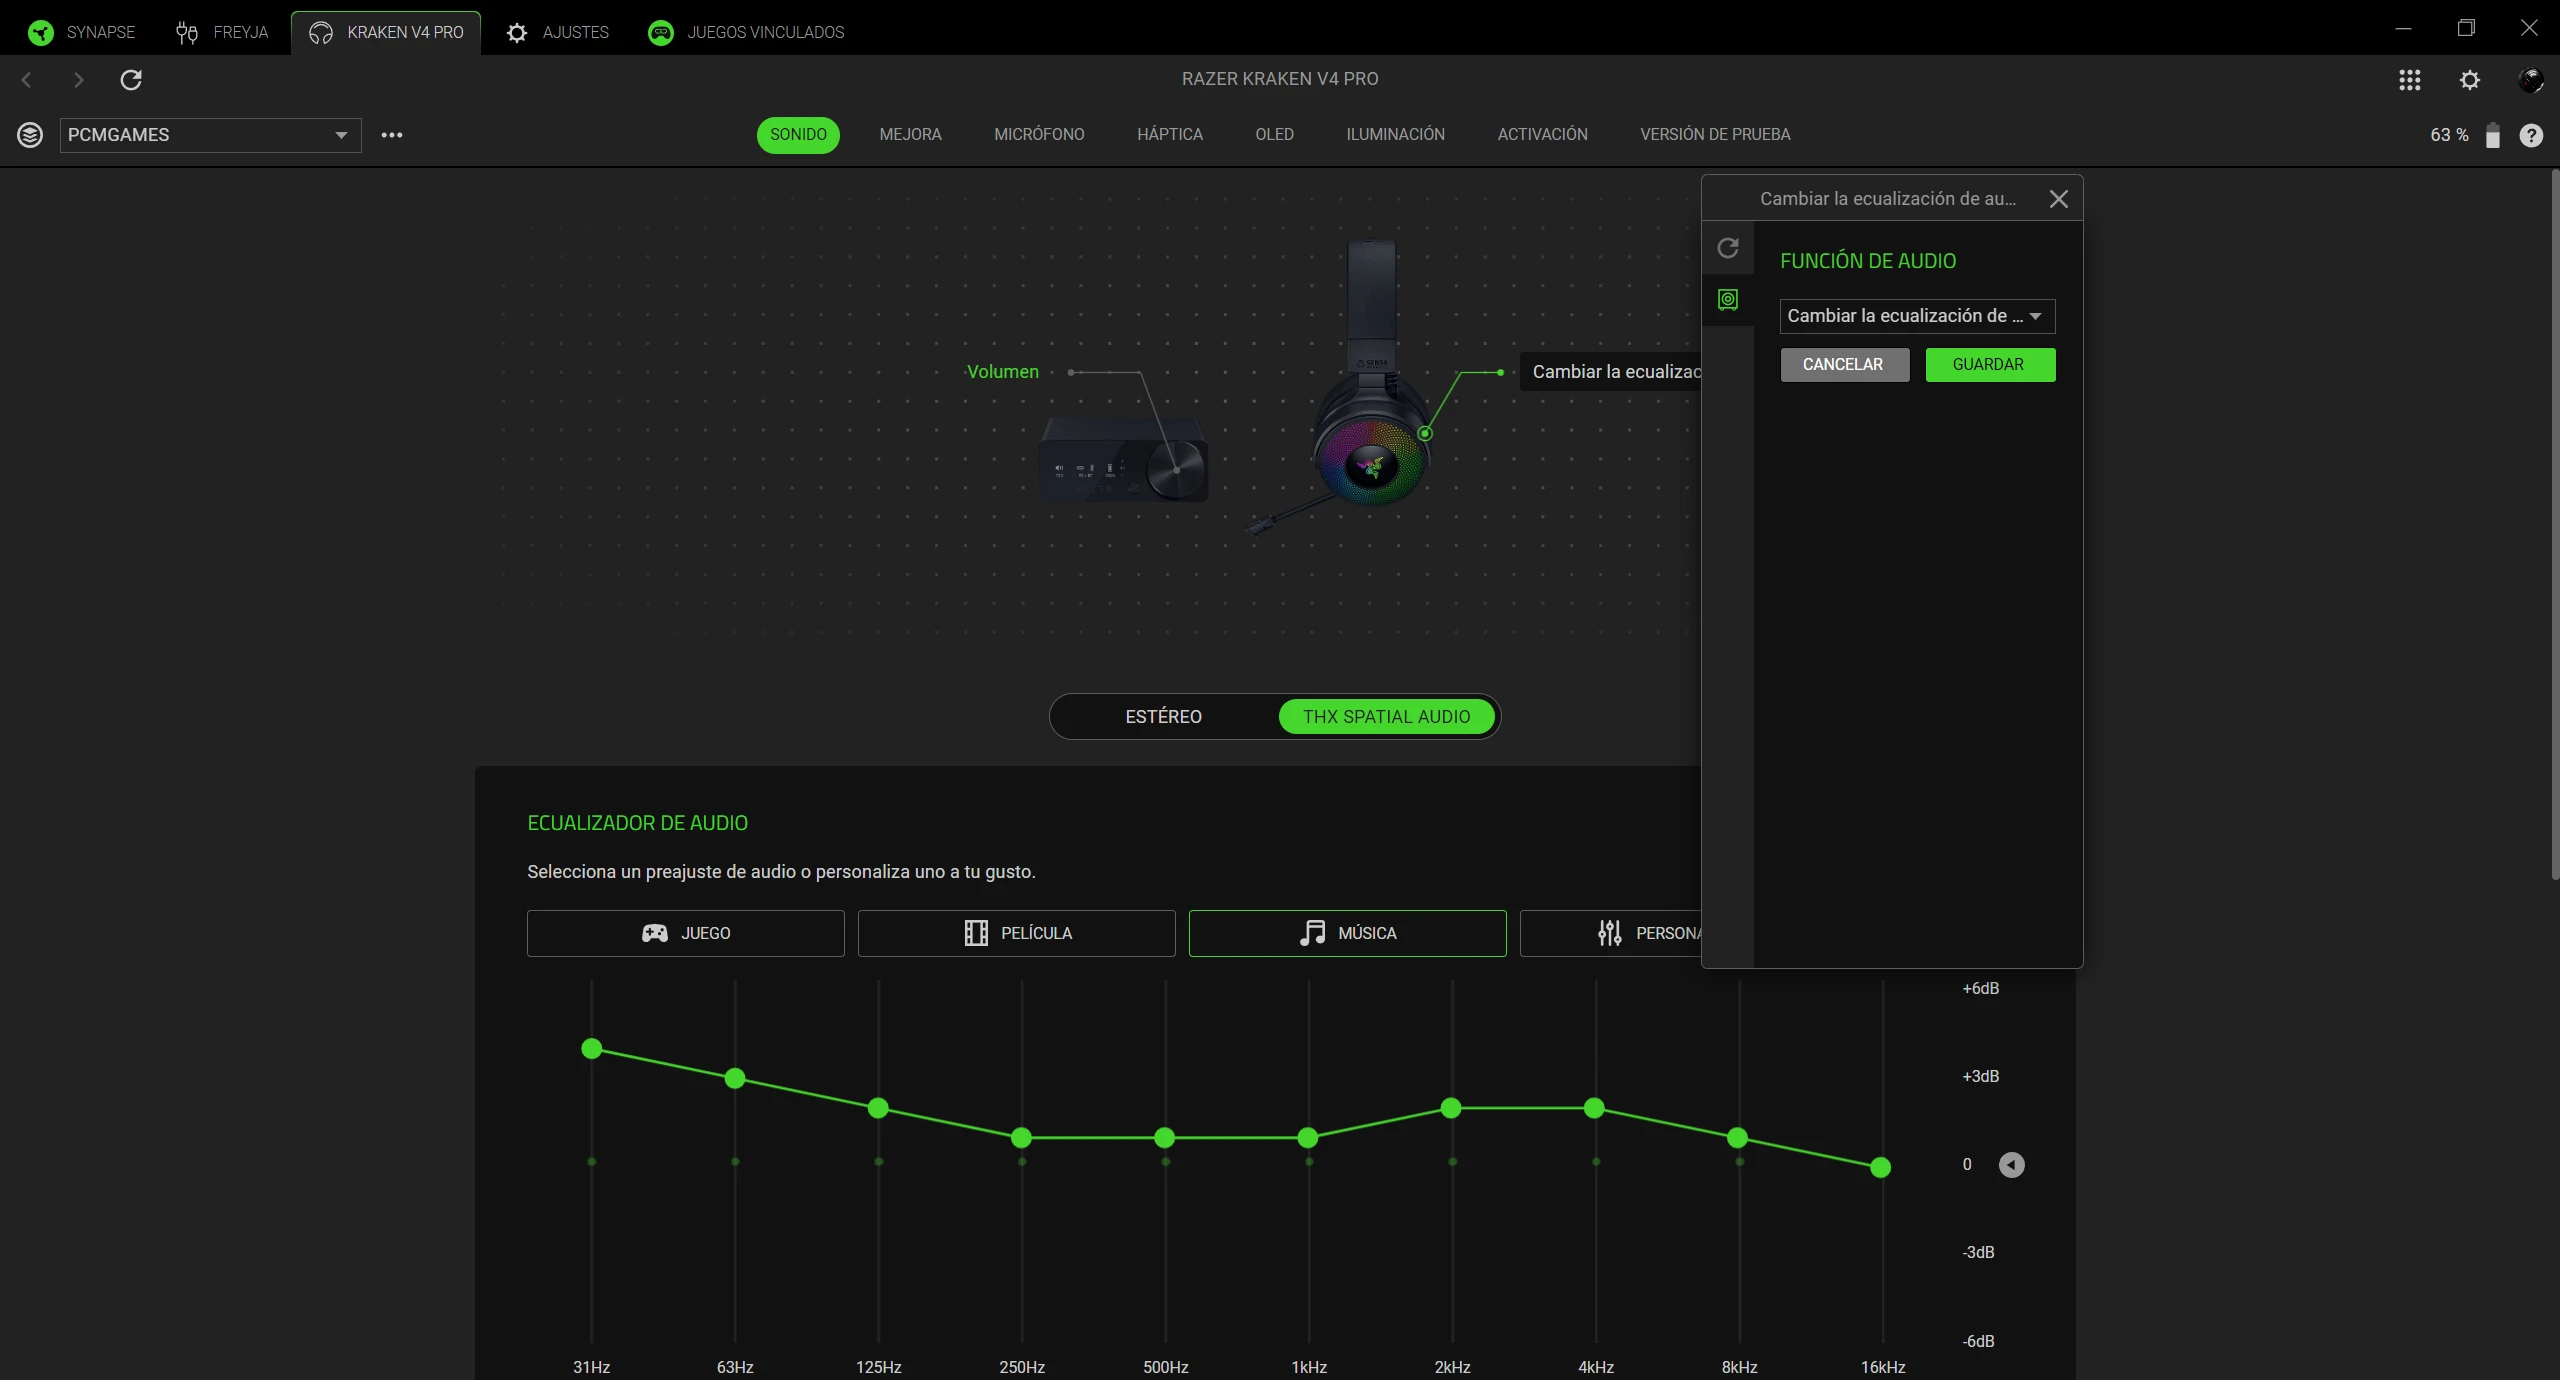The image size is (2560, 1380).
Task: Click the 250Hz equalizer slider handle
Action: point(1021,1138)
